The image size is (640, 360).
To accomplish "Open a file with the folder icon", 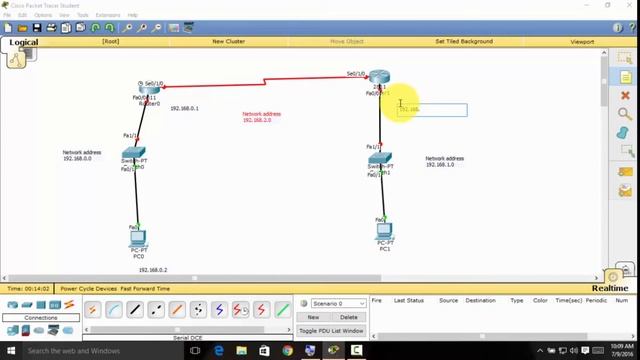I will click(x=22, y=28).
